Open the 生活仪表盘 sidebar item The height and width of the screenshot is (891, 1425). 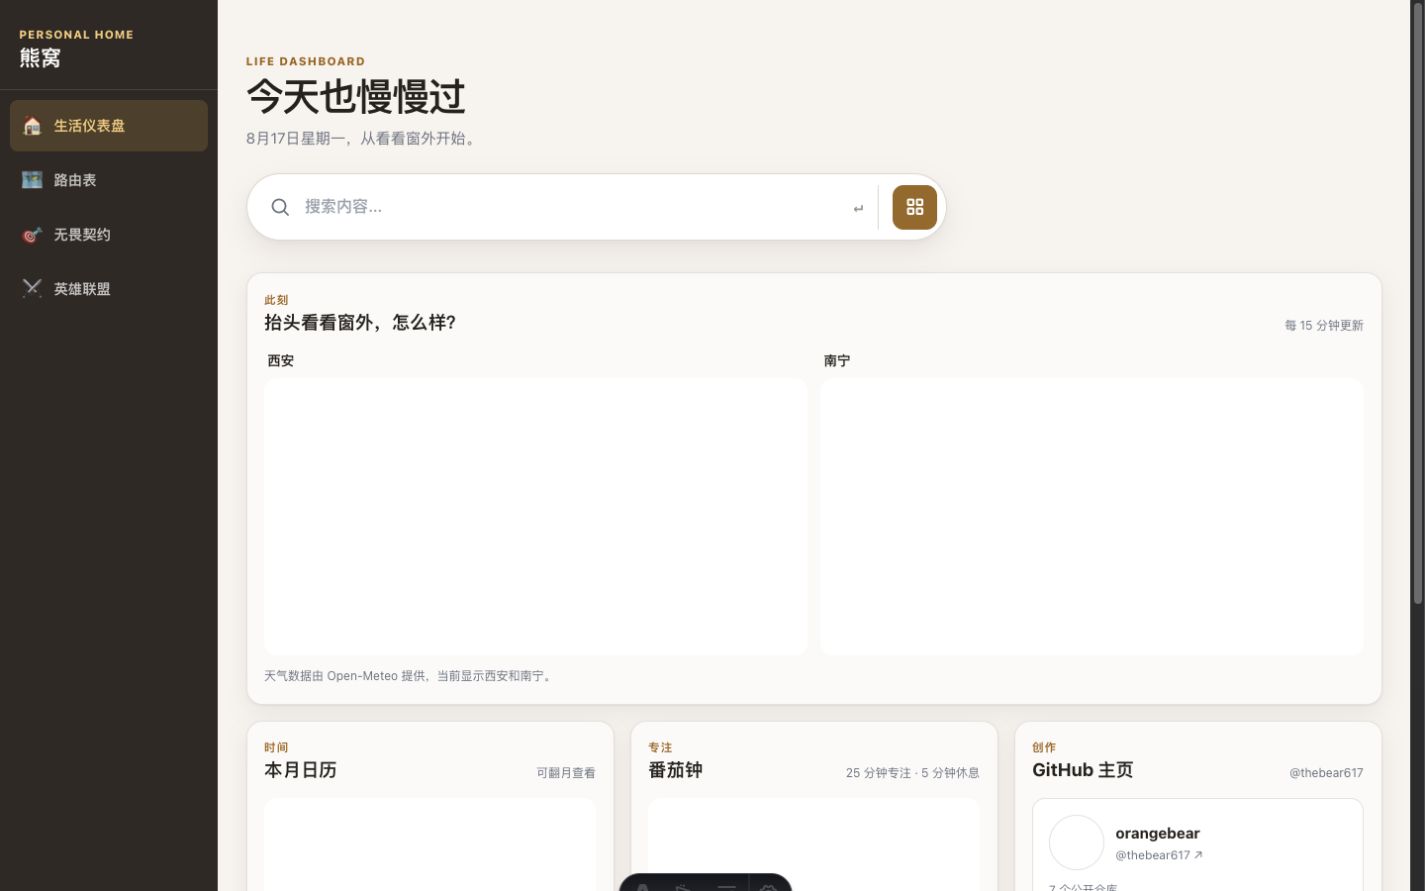coord(109,125)
